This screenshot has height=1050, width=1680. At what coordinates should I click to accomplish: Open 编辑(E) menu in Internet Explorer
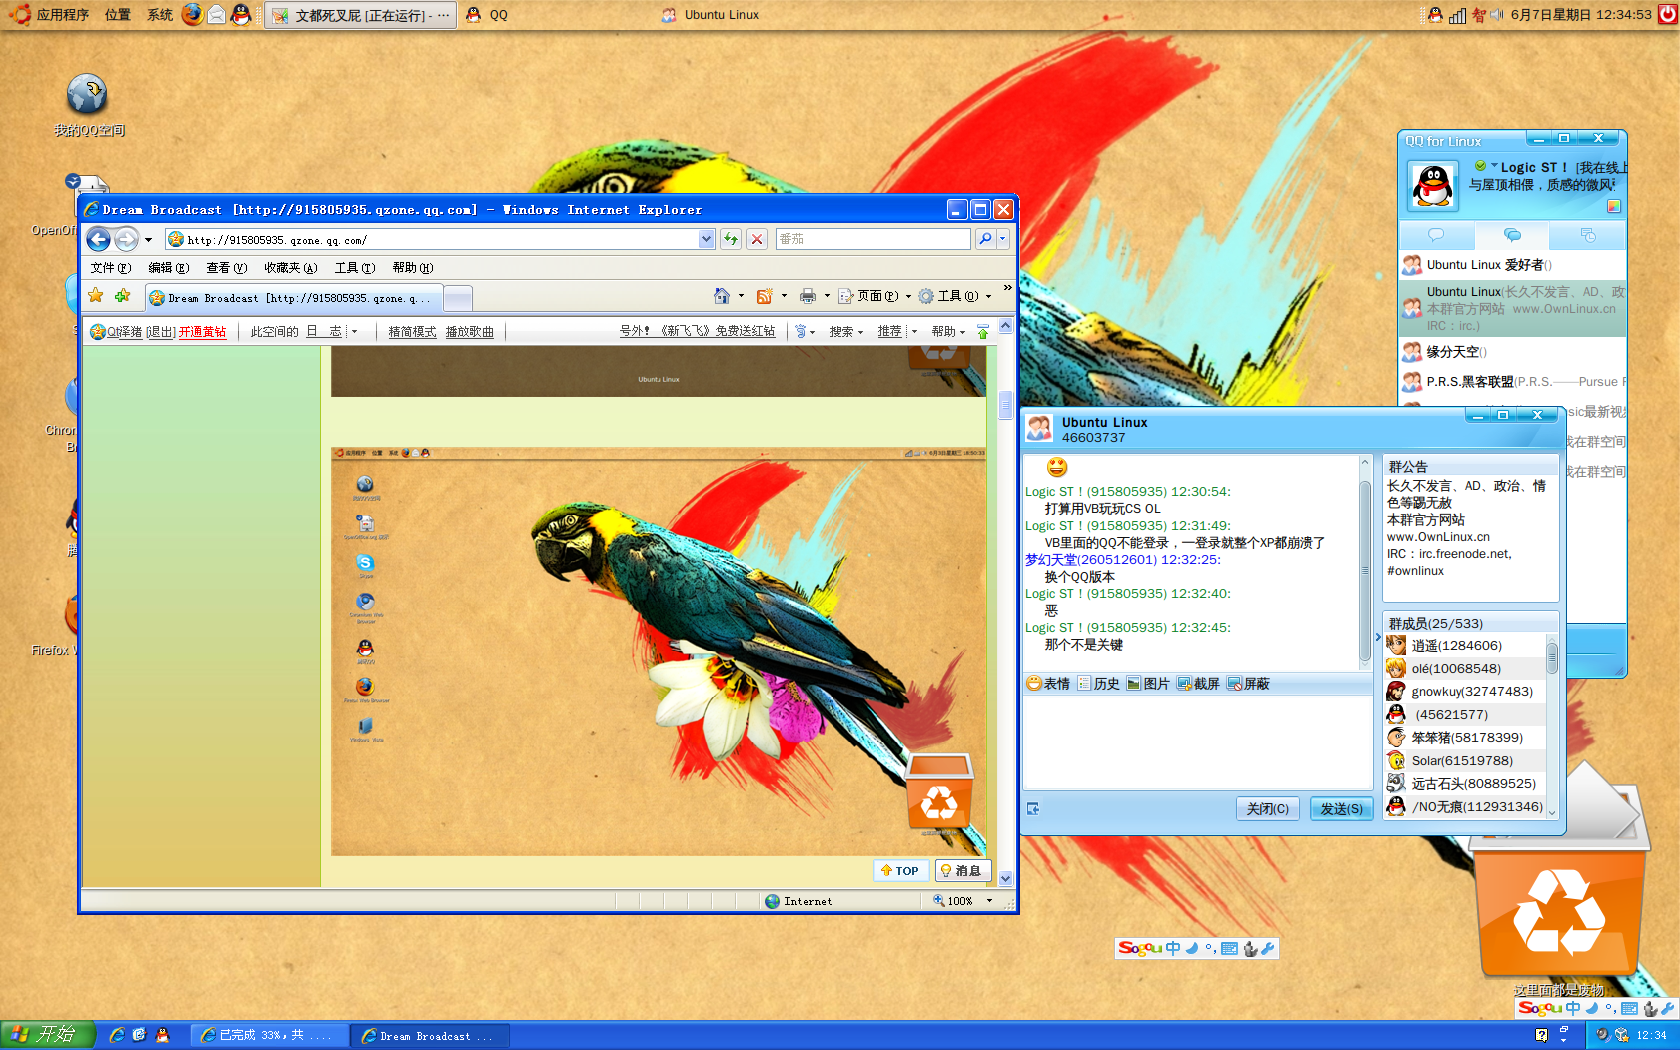tap(169, 268)
